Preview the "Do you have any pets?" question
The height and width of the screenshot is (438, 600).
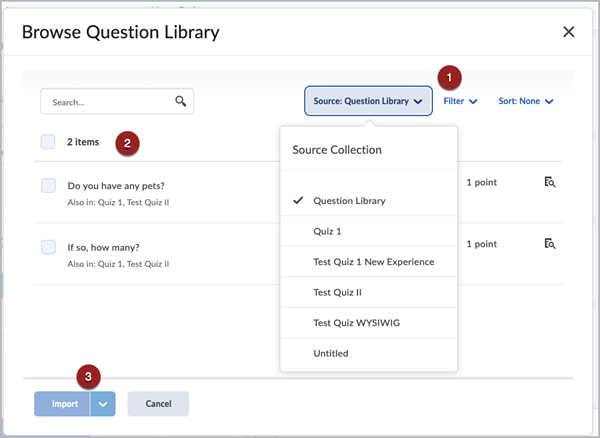point(550,182)
